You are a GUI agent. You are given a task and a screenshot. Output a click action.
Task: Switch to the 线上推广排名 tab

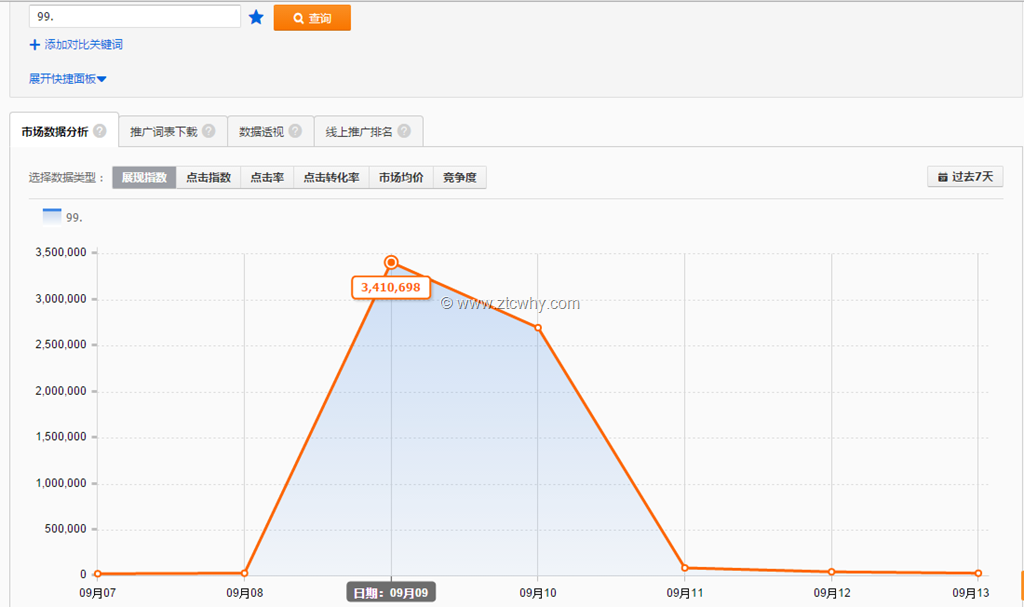click(x=359, y=131)
